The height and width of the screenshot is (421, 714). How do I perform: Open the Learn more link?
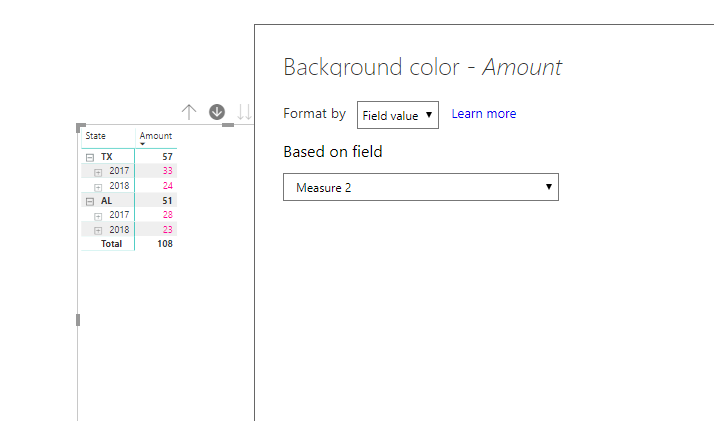click(484, 113)
